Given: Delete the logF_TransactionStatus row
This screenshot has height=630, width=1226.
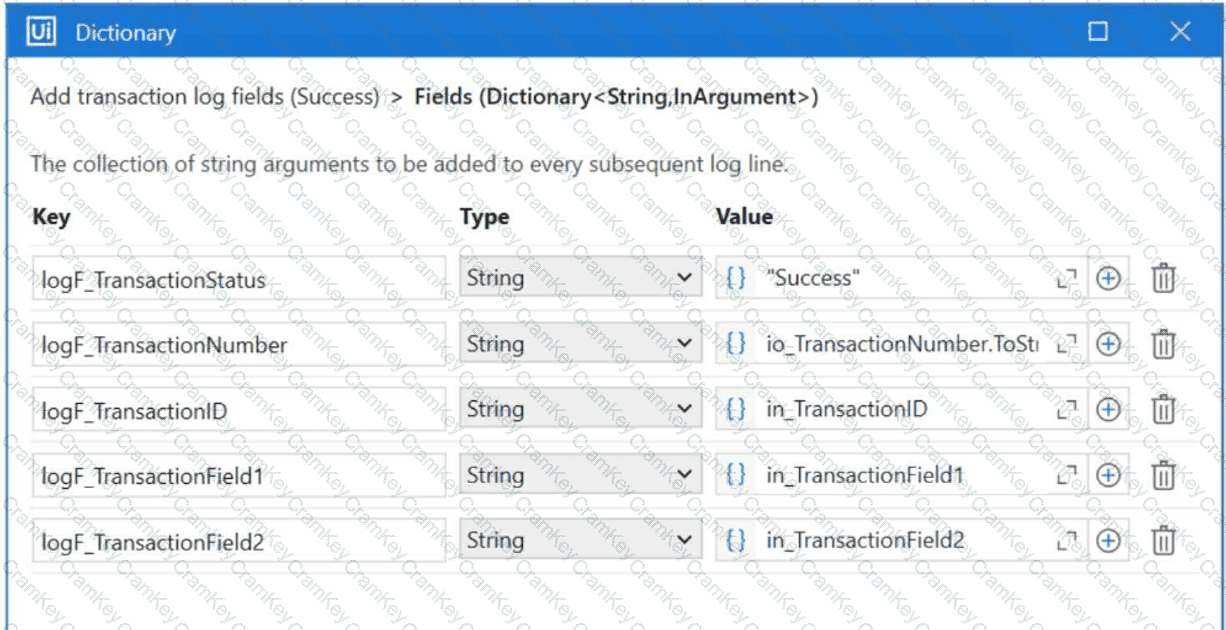Looking at the screenshot, I should (x=1163, y=278).
